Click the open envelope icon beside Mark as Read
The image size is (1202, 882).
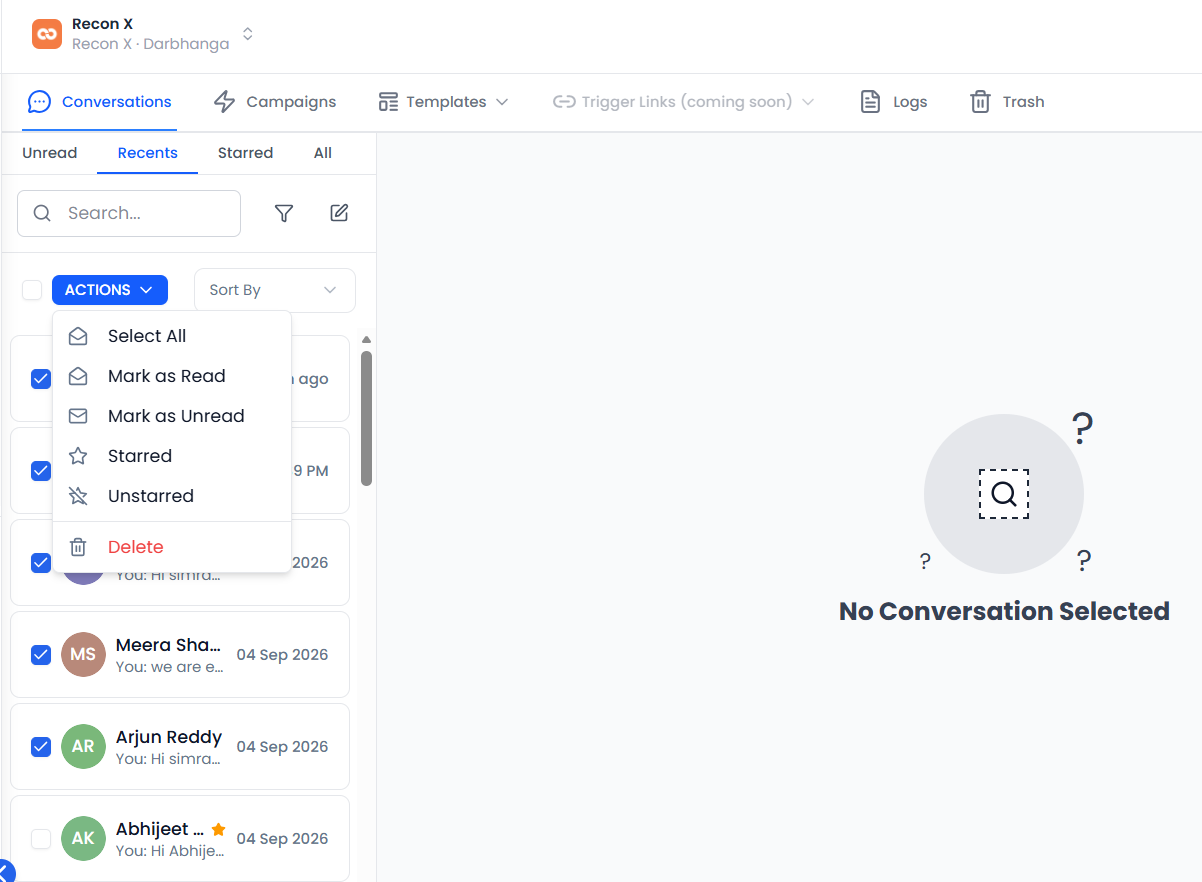pyautogui.click(x=78, y=376)
